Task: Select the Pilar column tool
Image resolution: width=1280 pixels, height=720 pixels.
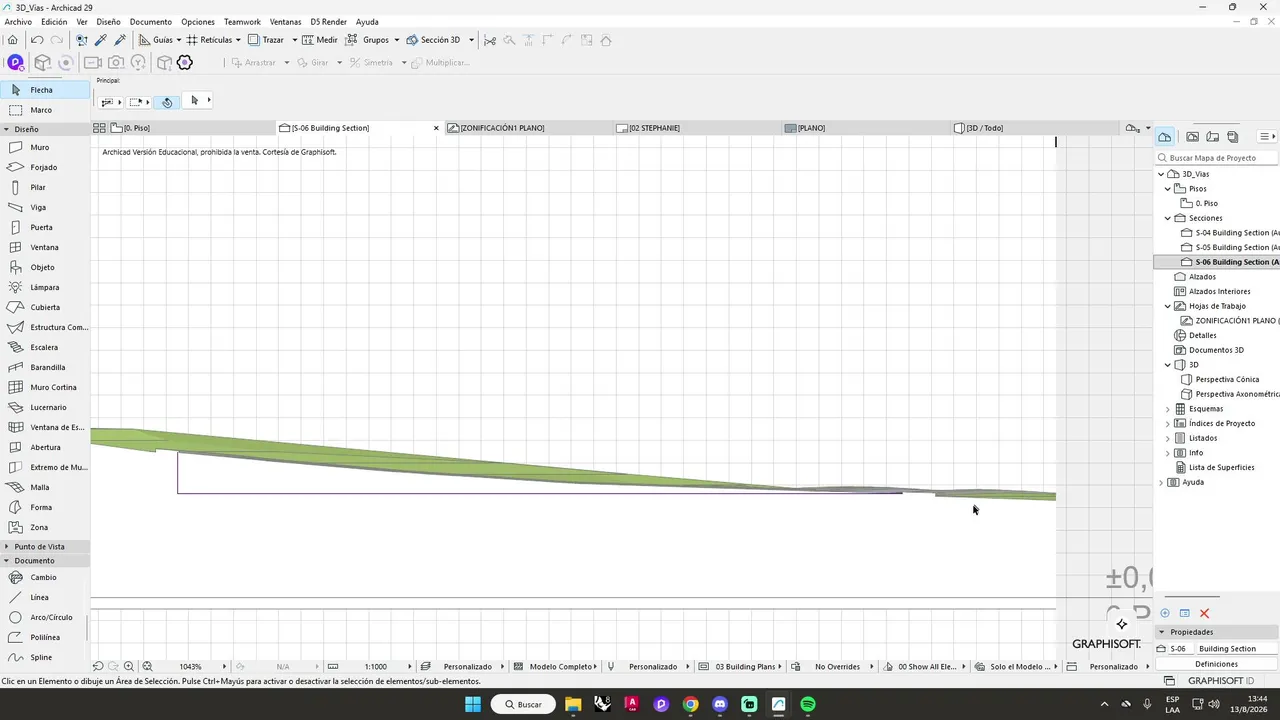Action: point(44,187)
